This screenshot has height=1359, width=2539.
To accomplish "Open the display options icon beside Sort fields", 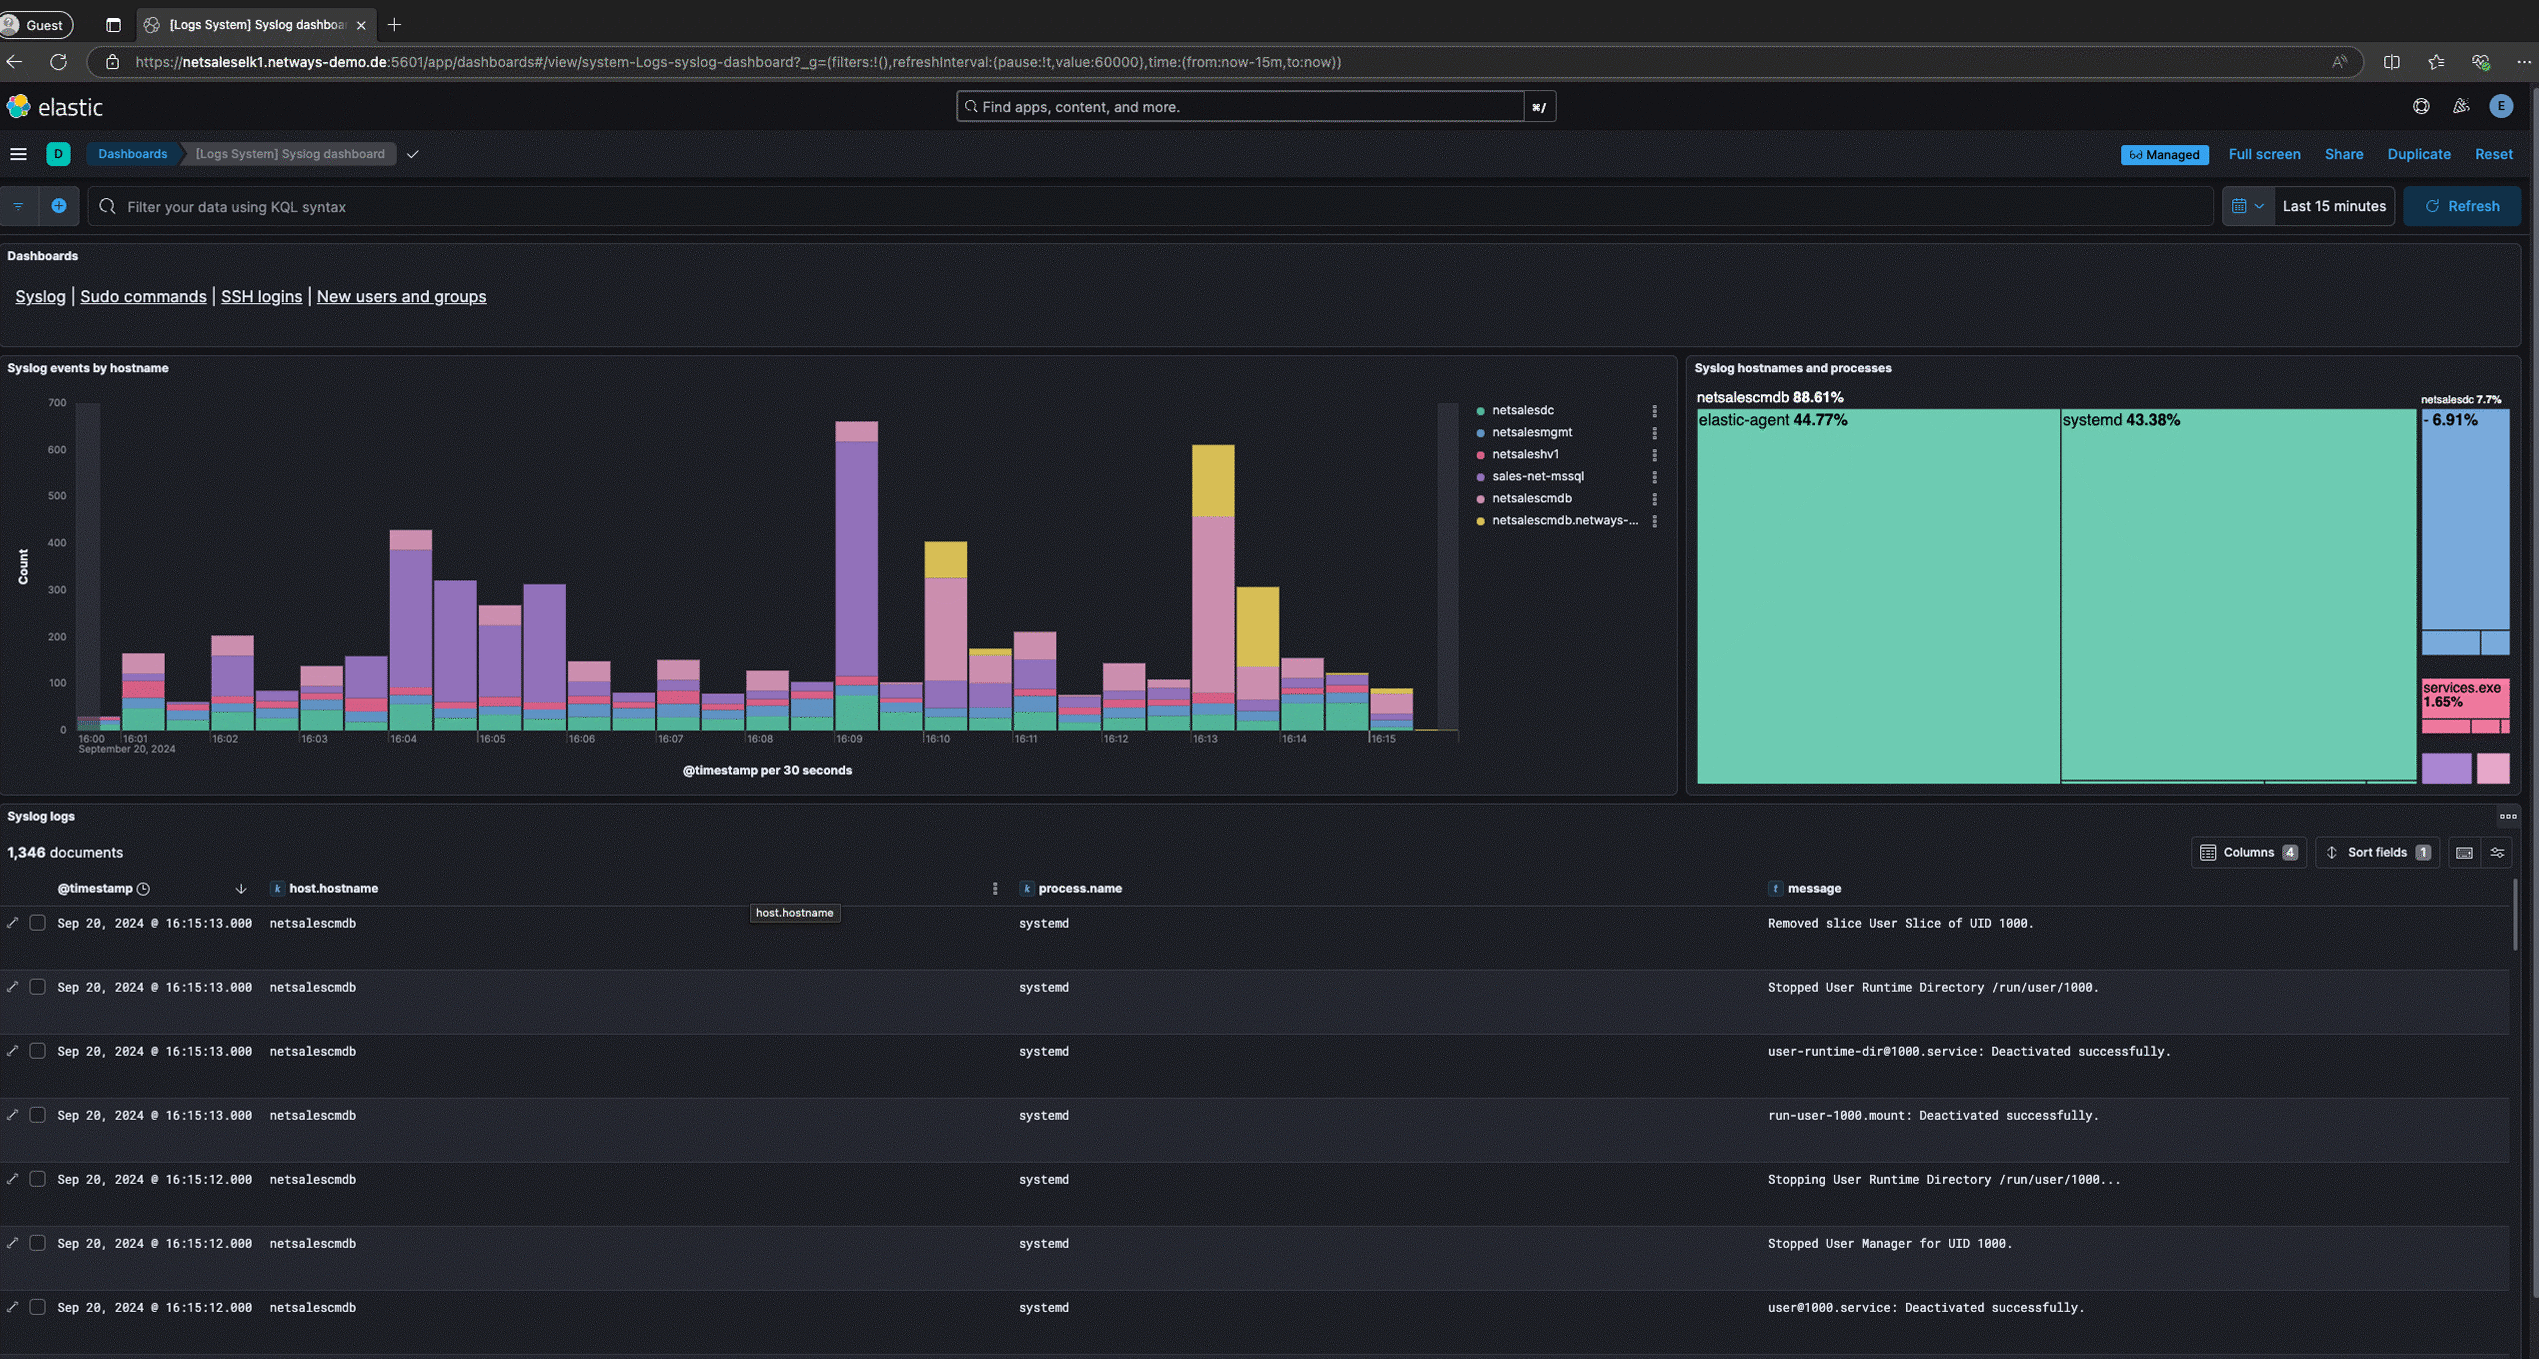I will coord(2462,852).
